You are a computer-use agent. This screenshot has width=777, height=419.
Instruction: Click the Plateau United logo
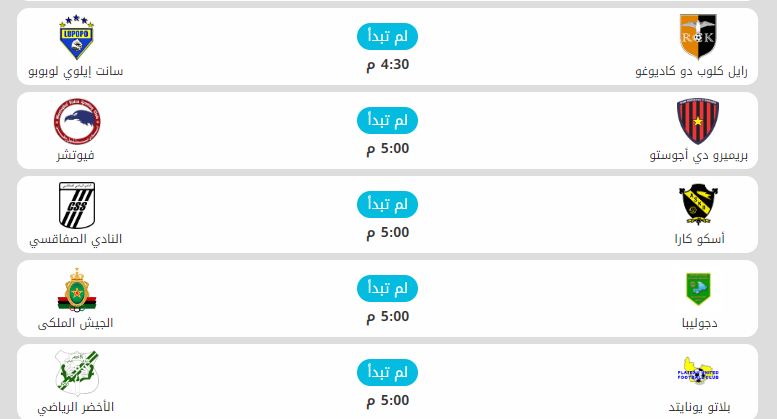699,372
